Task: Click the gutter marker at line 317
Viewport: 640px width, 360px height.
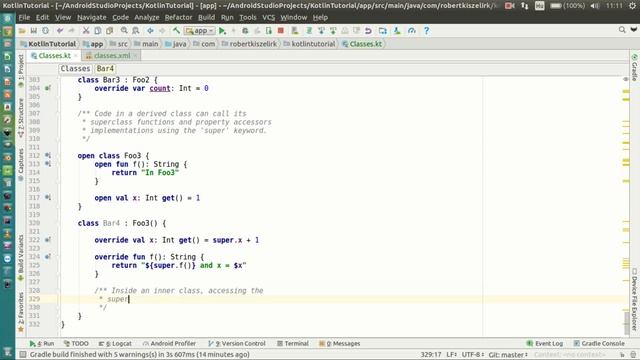Action: coord(48,198)
